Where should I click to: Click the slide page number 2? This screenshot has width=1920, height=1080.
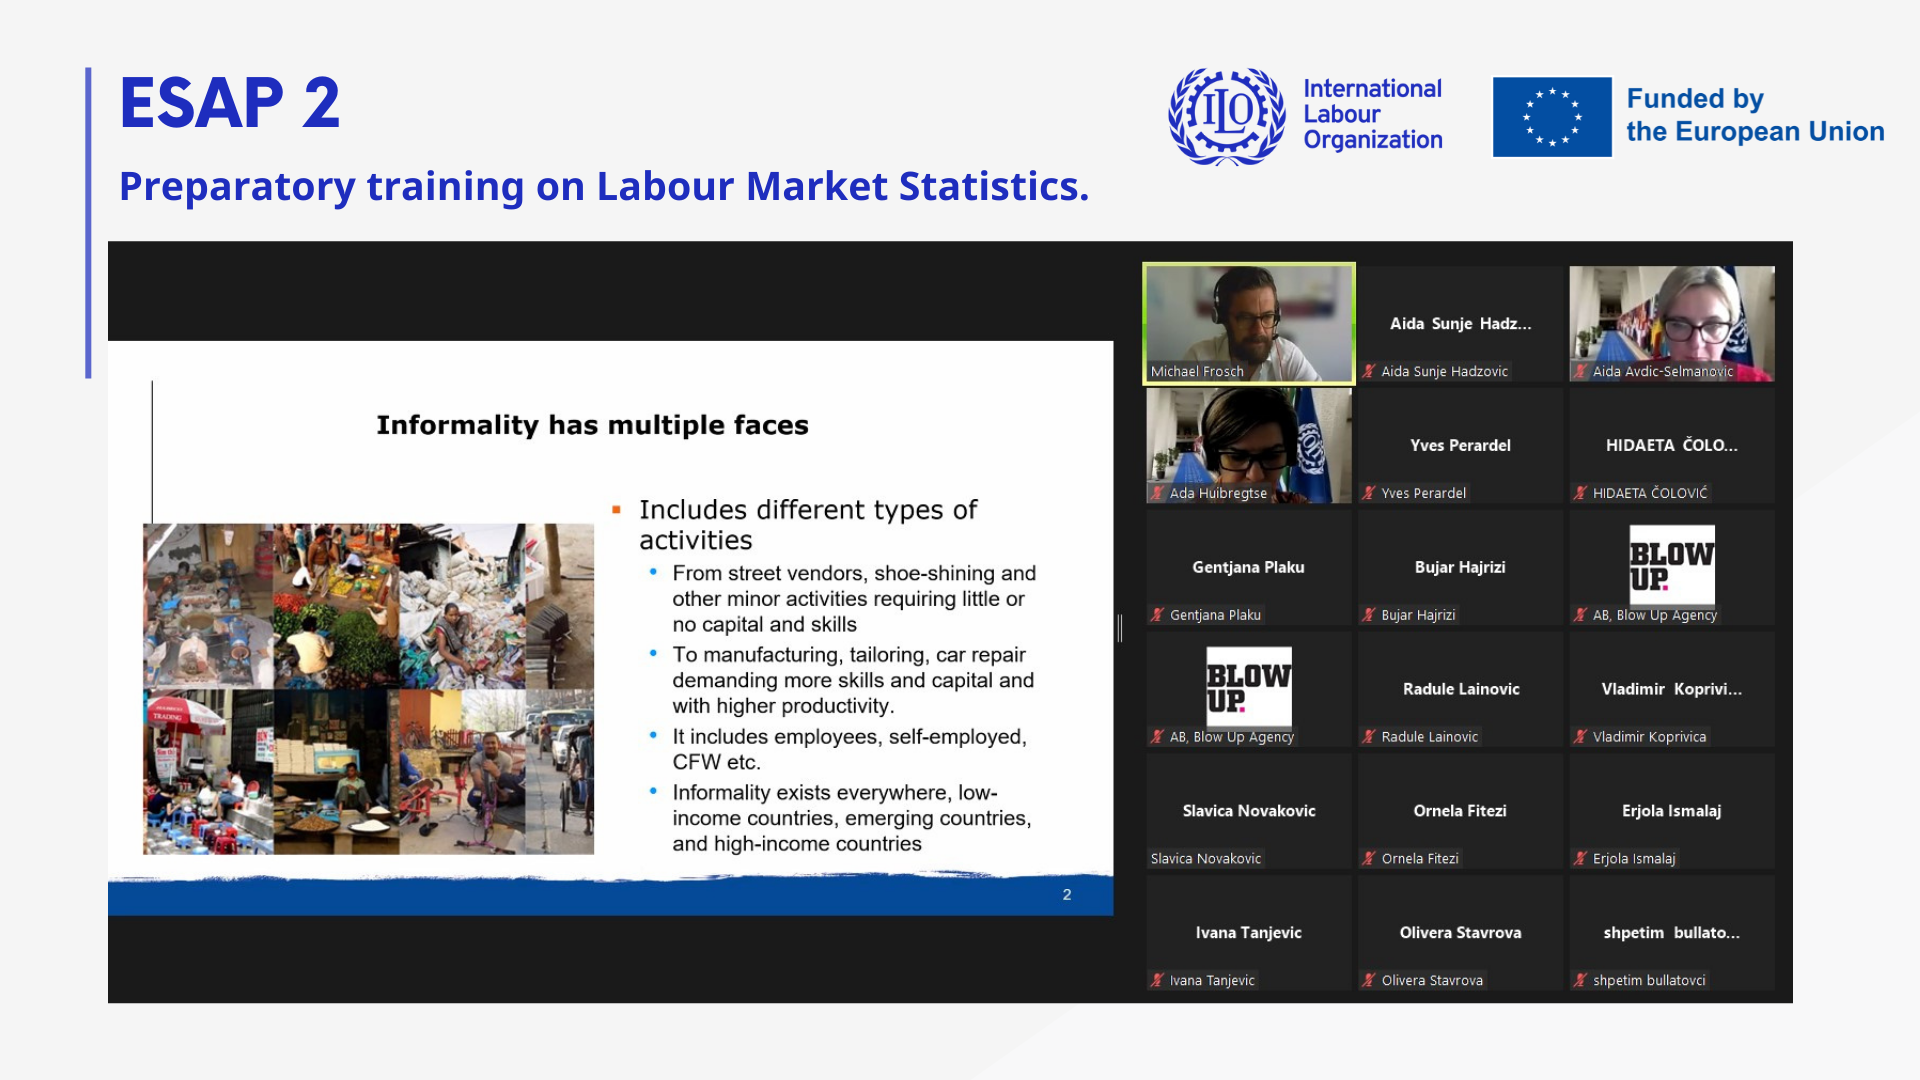tap(1067, 895)
